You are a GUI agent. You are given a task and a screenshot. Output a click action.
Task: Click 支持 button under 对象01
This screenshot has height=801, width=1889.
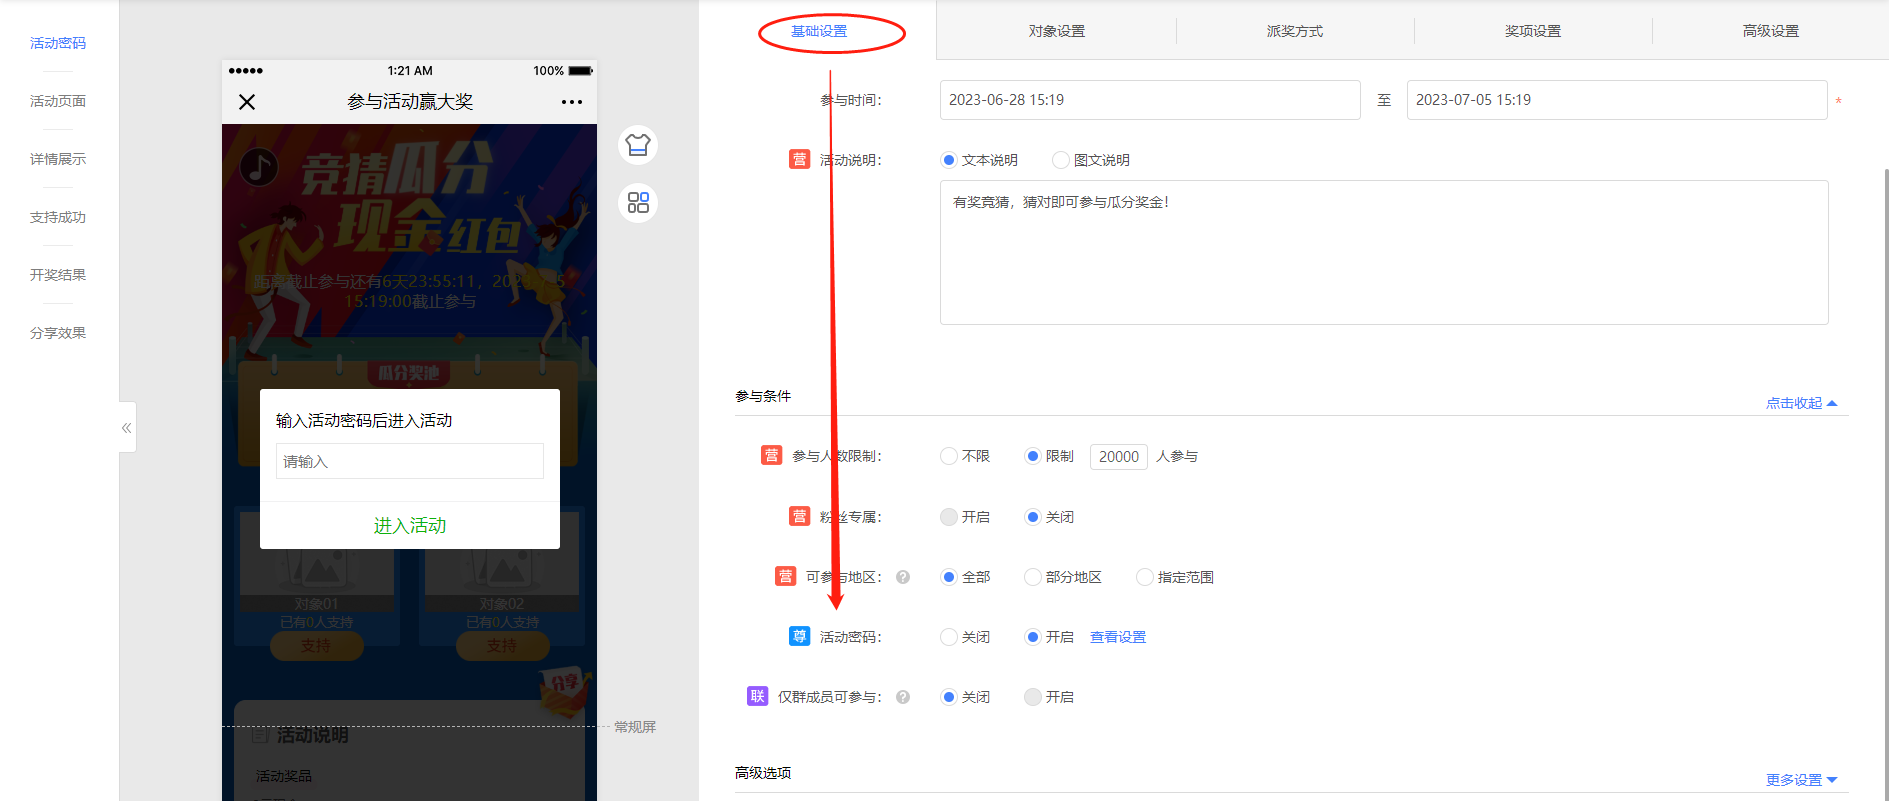tap(316, 646)
